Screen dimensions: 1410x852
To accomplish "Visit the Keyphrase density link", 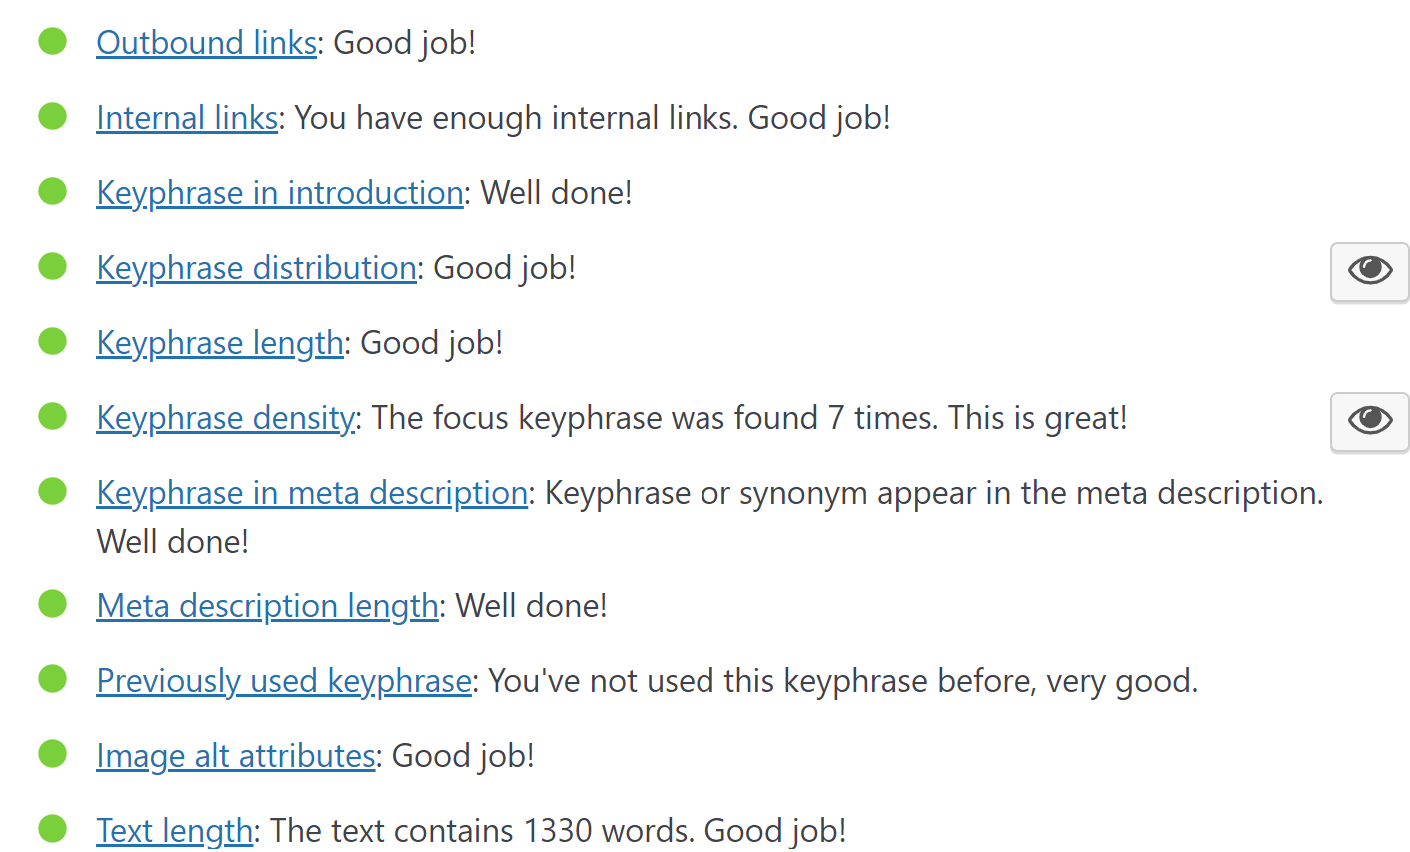I will click(x=225, y=418).
